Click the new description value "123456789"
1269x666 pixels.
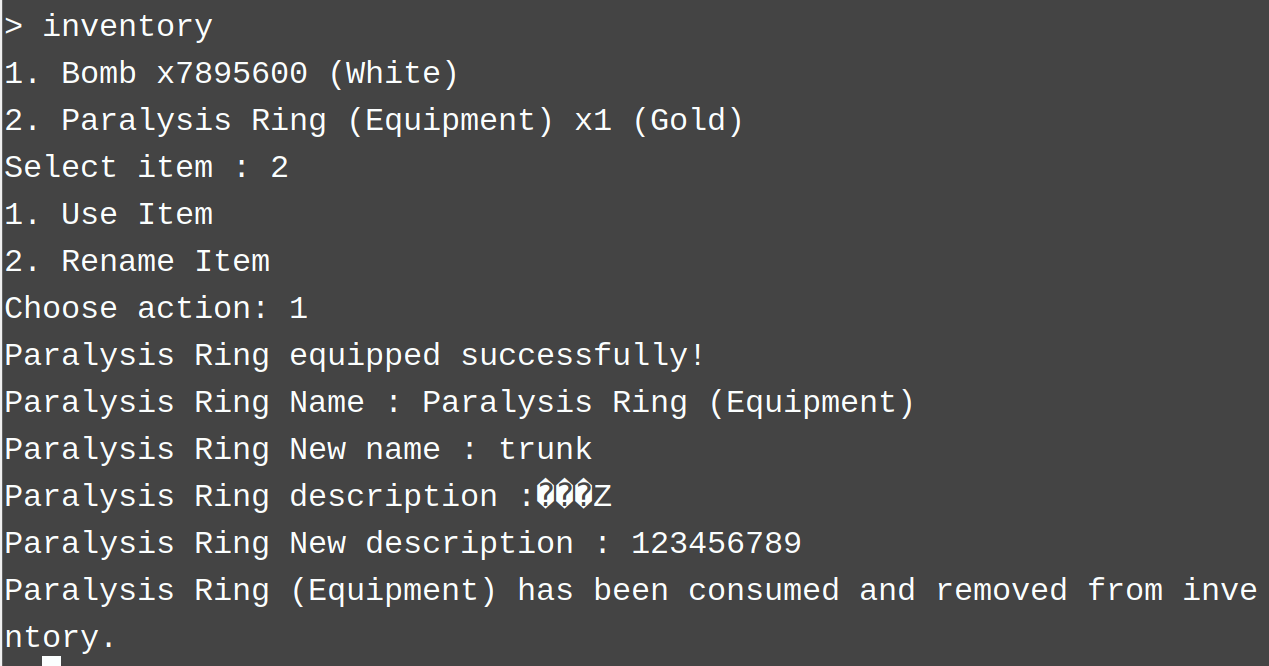click(716, 543)
